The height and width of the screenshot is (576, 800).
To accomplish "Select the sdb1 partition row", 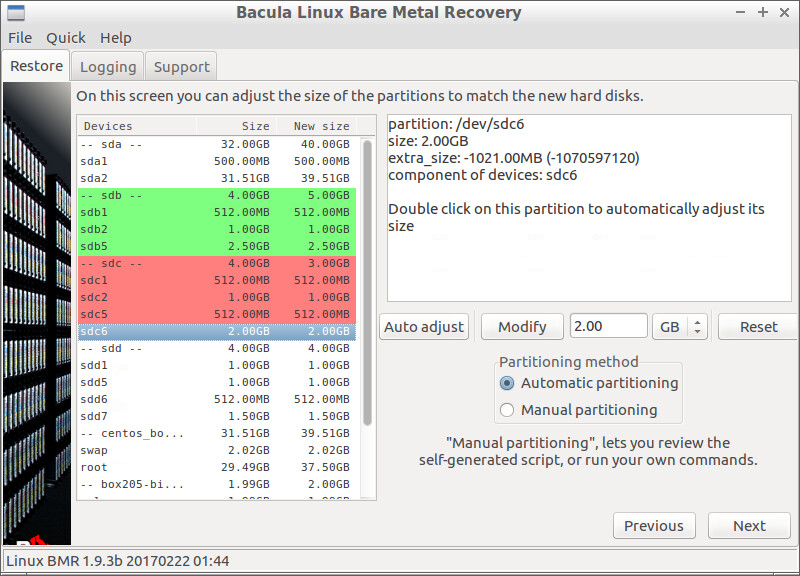I will pos(217,212).
